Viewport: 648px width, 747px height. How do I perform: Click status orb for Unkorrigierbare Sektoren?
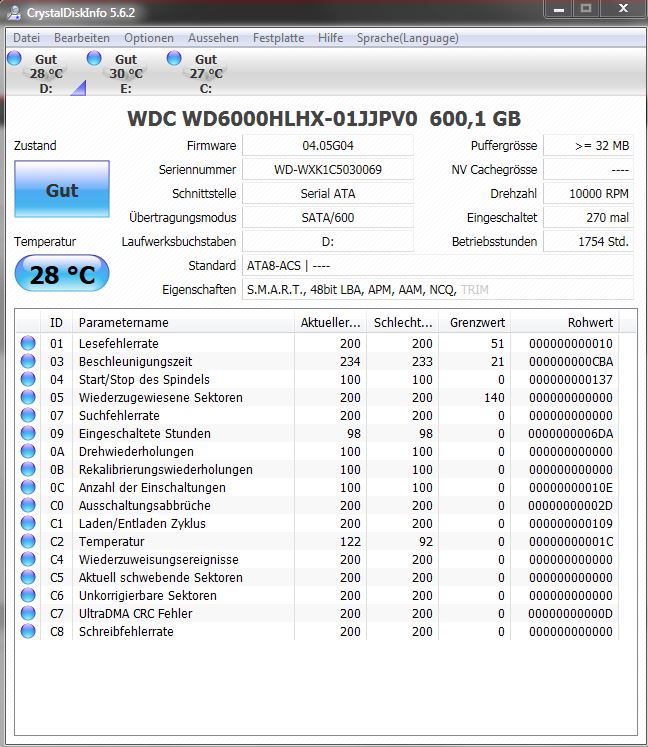28,595
